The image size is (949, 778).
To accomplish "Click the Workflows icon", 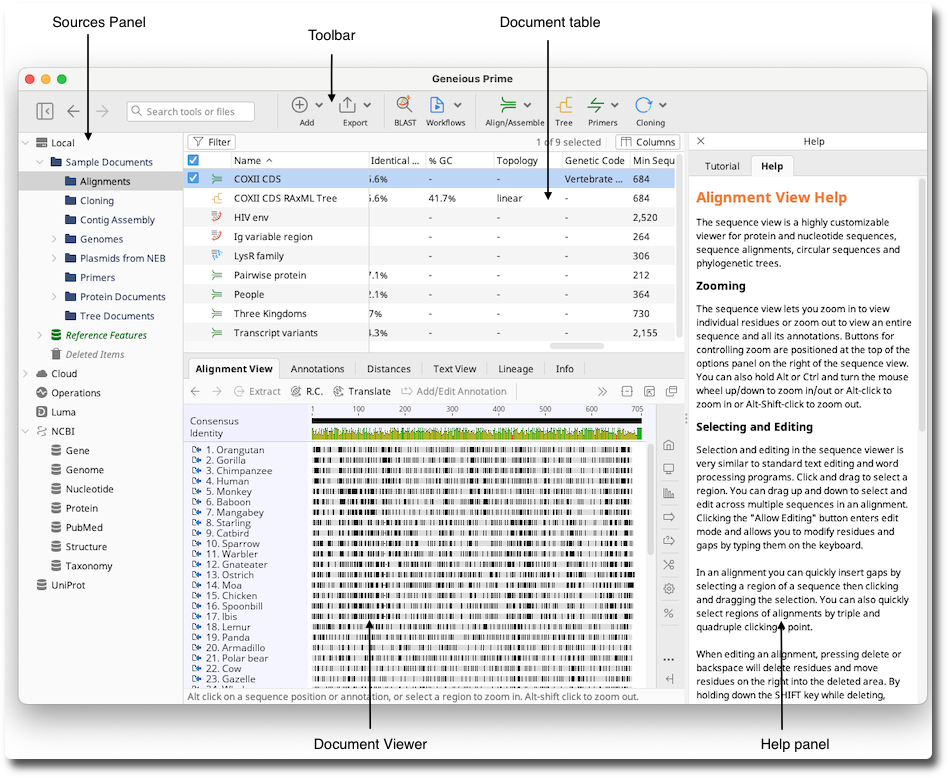I will tap(436, 105).
